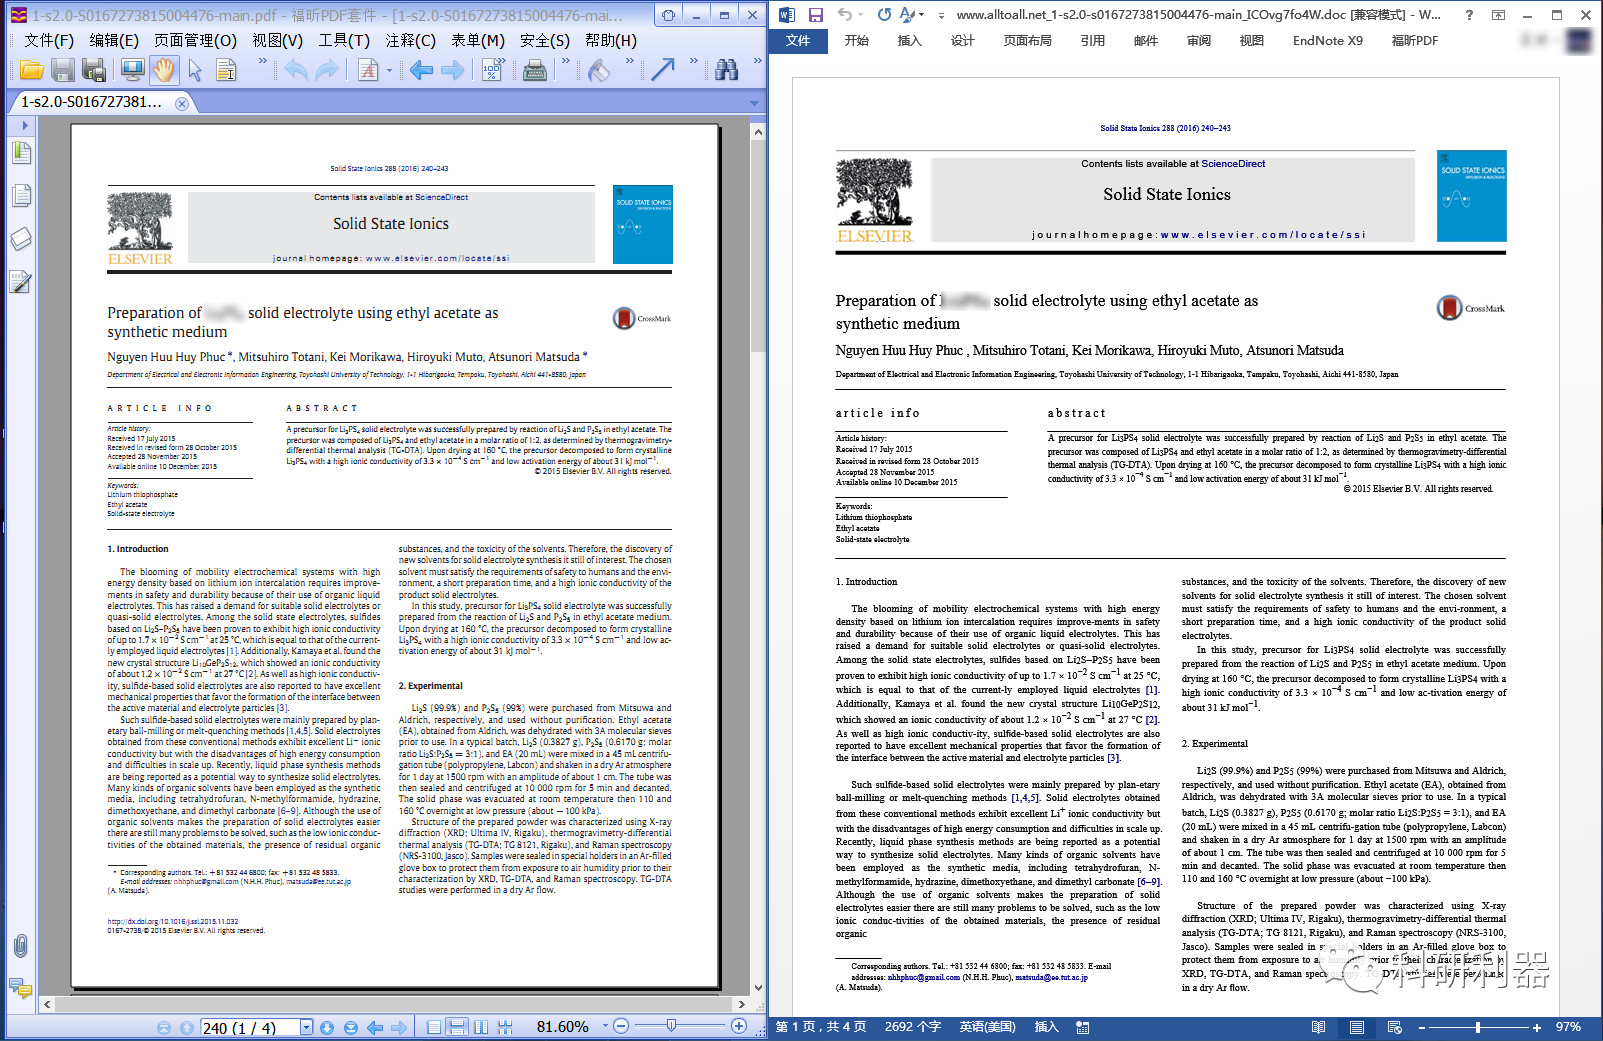
Task: Open the 视图(V) menu in PDF viewer
Action: click(277, 40)
